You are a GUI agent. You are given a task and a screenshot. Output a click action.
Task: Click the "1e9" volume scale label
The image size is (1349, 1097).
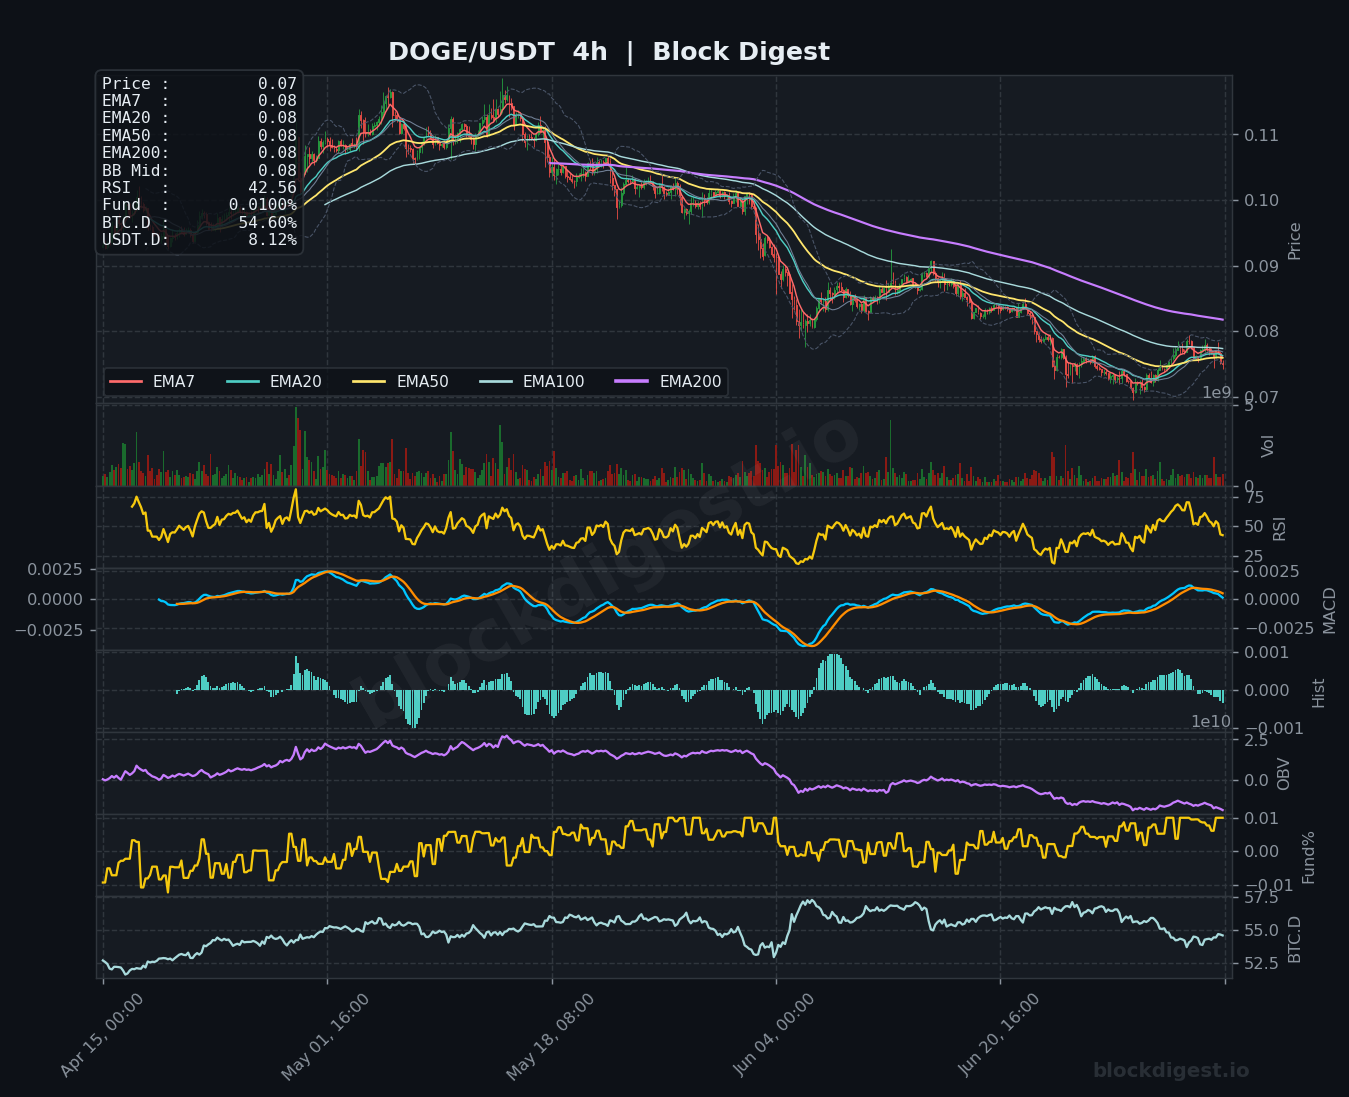pos(1217,393)
